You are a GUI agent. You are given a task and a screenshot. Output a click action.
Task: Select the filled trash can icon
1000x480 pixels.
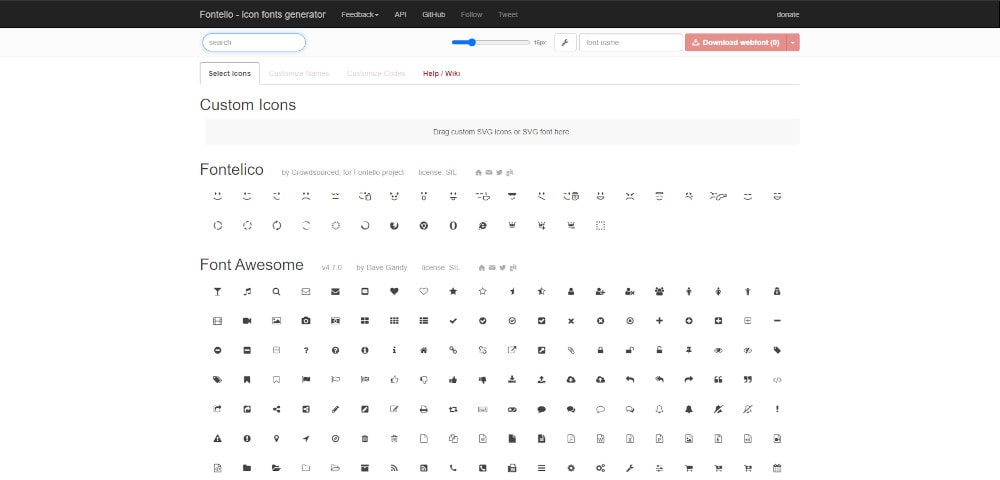click(365, 439)
